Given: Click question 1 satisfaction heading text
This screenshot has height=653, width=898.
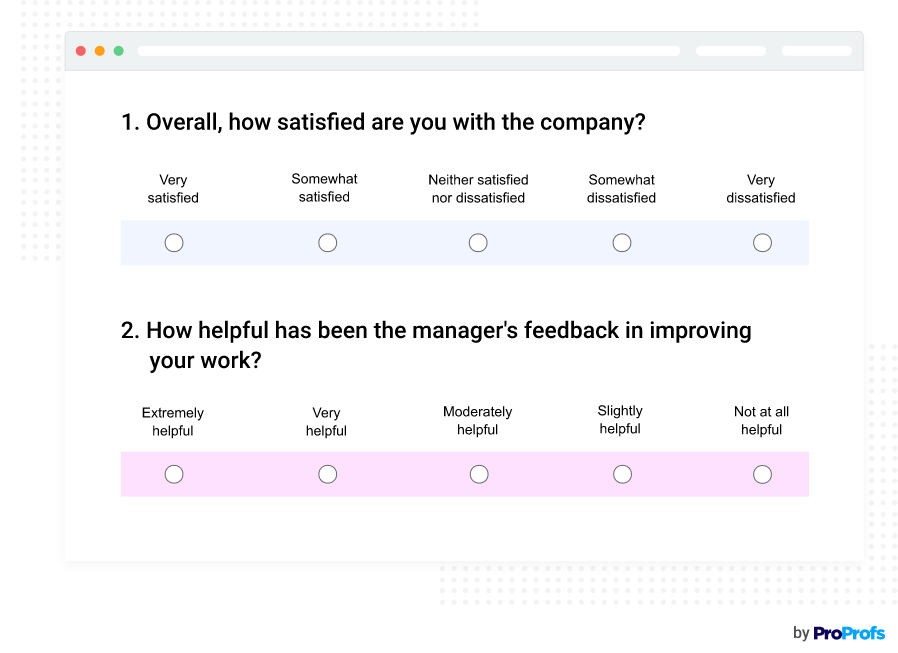Looking at the screenshot, I should pyautogui.click(x=383, y=123).
